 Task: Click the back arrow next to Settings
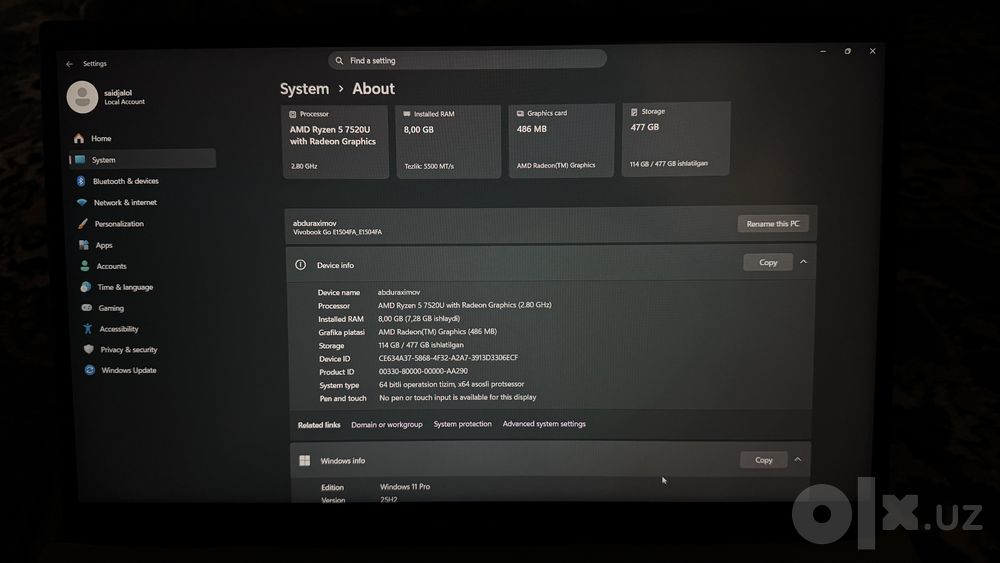point(70,64)
